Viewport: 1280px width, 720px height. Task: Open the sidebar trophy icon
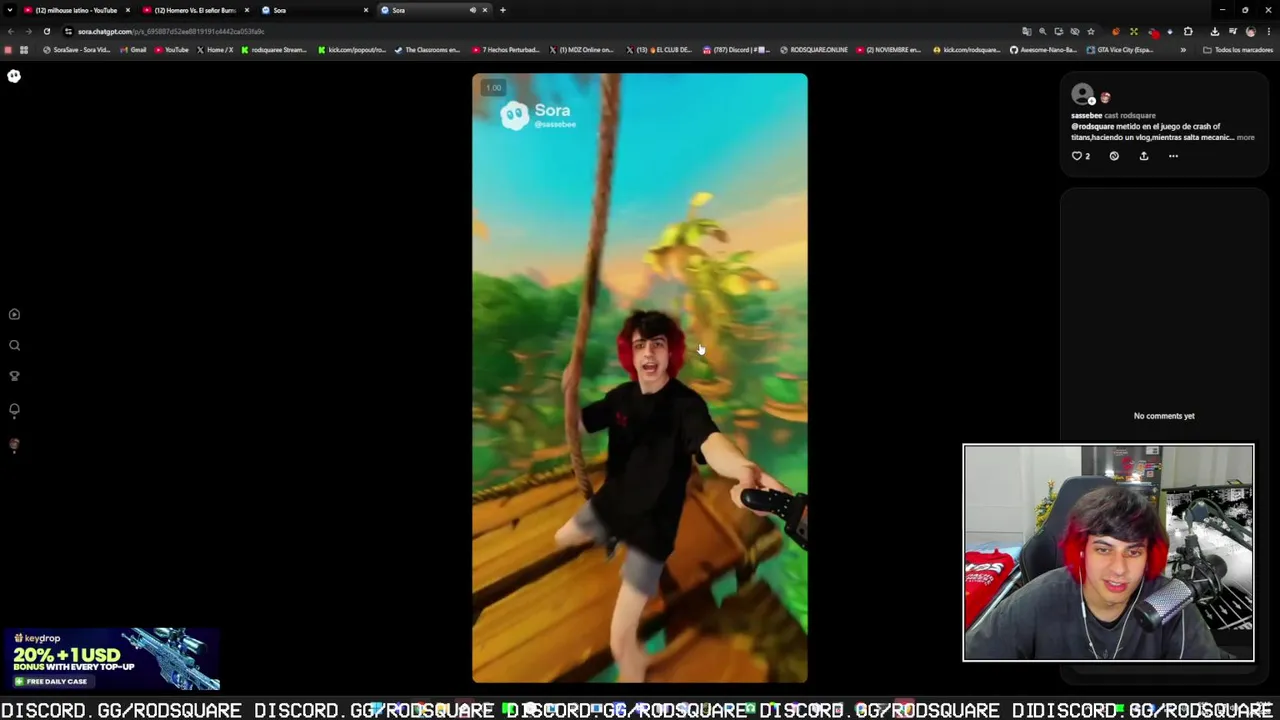(x=14, y=376)
